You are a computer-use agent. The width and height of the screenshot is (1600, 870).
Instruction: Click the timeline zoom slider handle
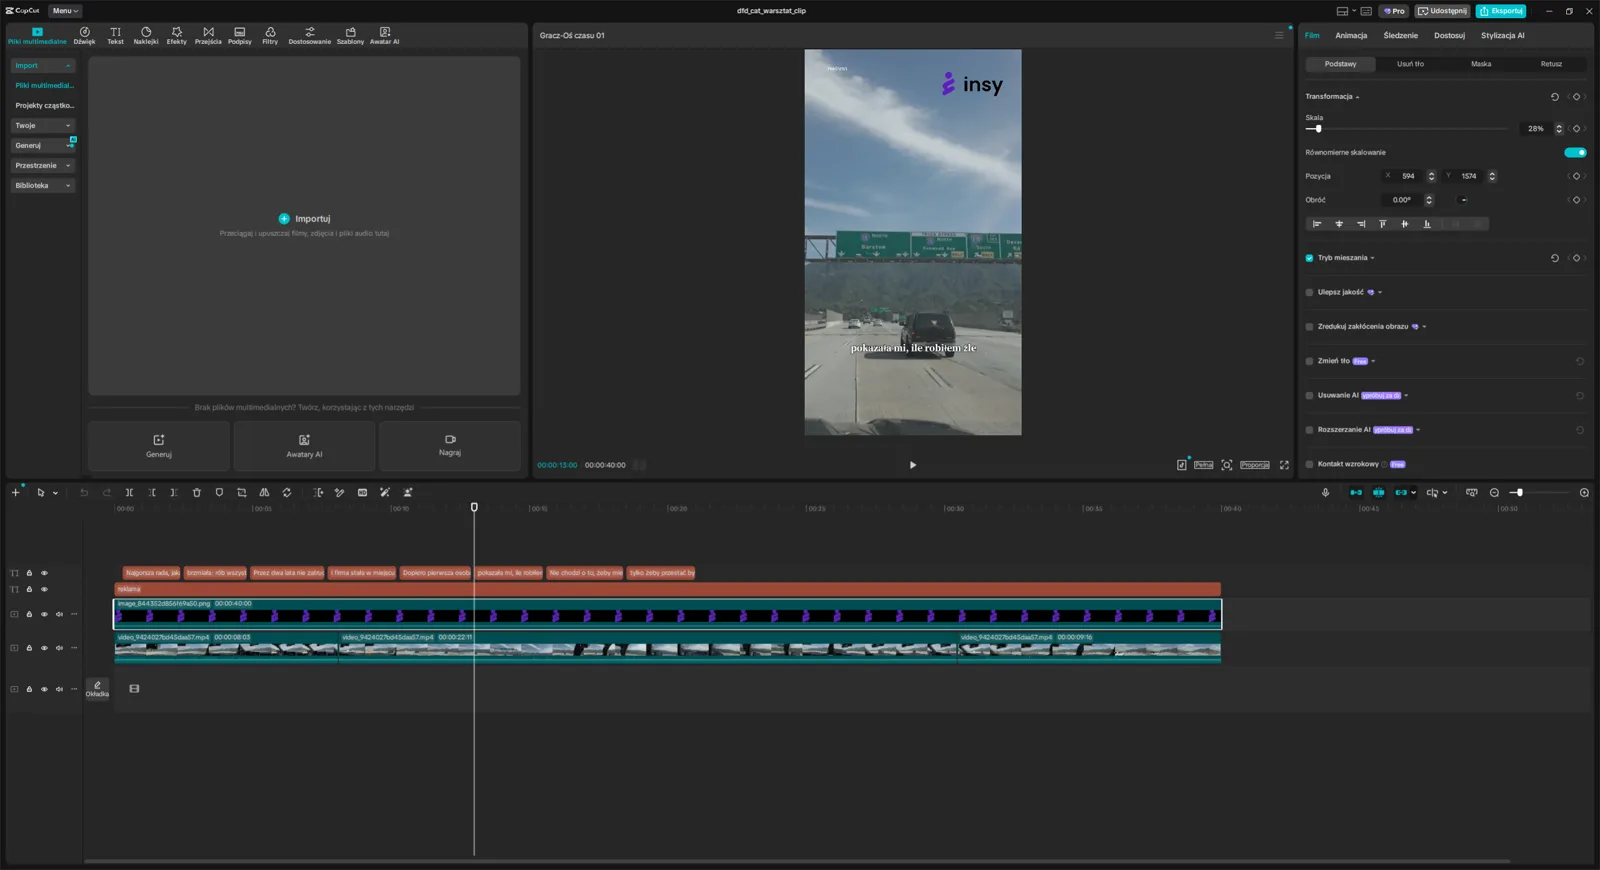pos(1518,493)
